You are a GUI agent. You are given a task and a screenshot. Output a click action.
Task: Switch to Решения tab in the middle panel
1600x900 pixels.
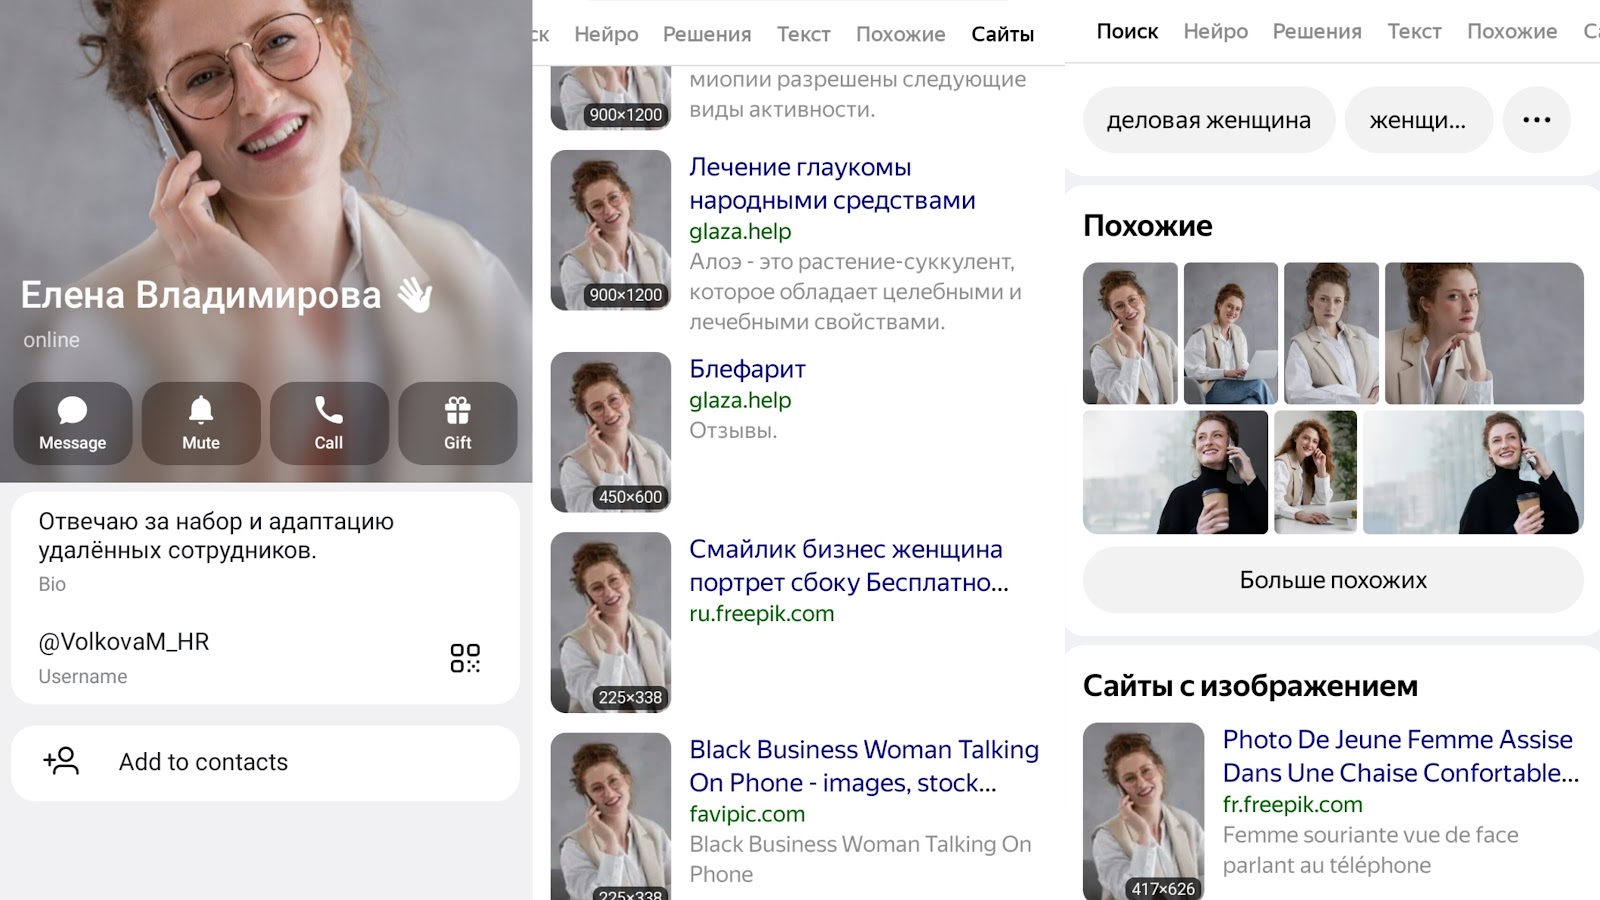click(x=707, y=34)
